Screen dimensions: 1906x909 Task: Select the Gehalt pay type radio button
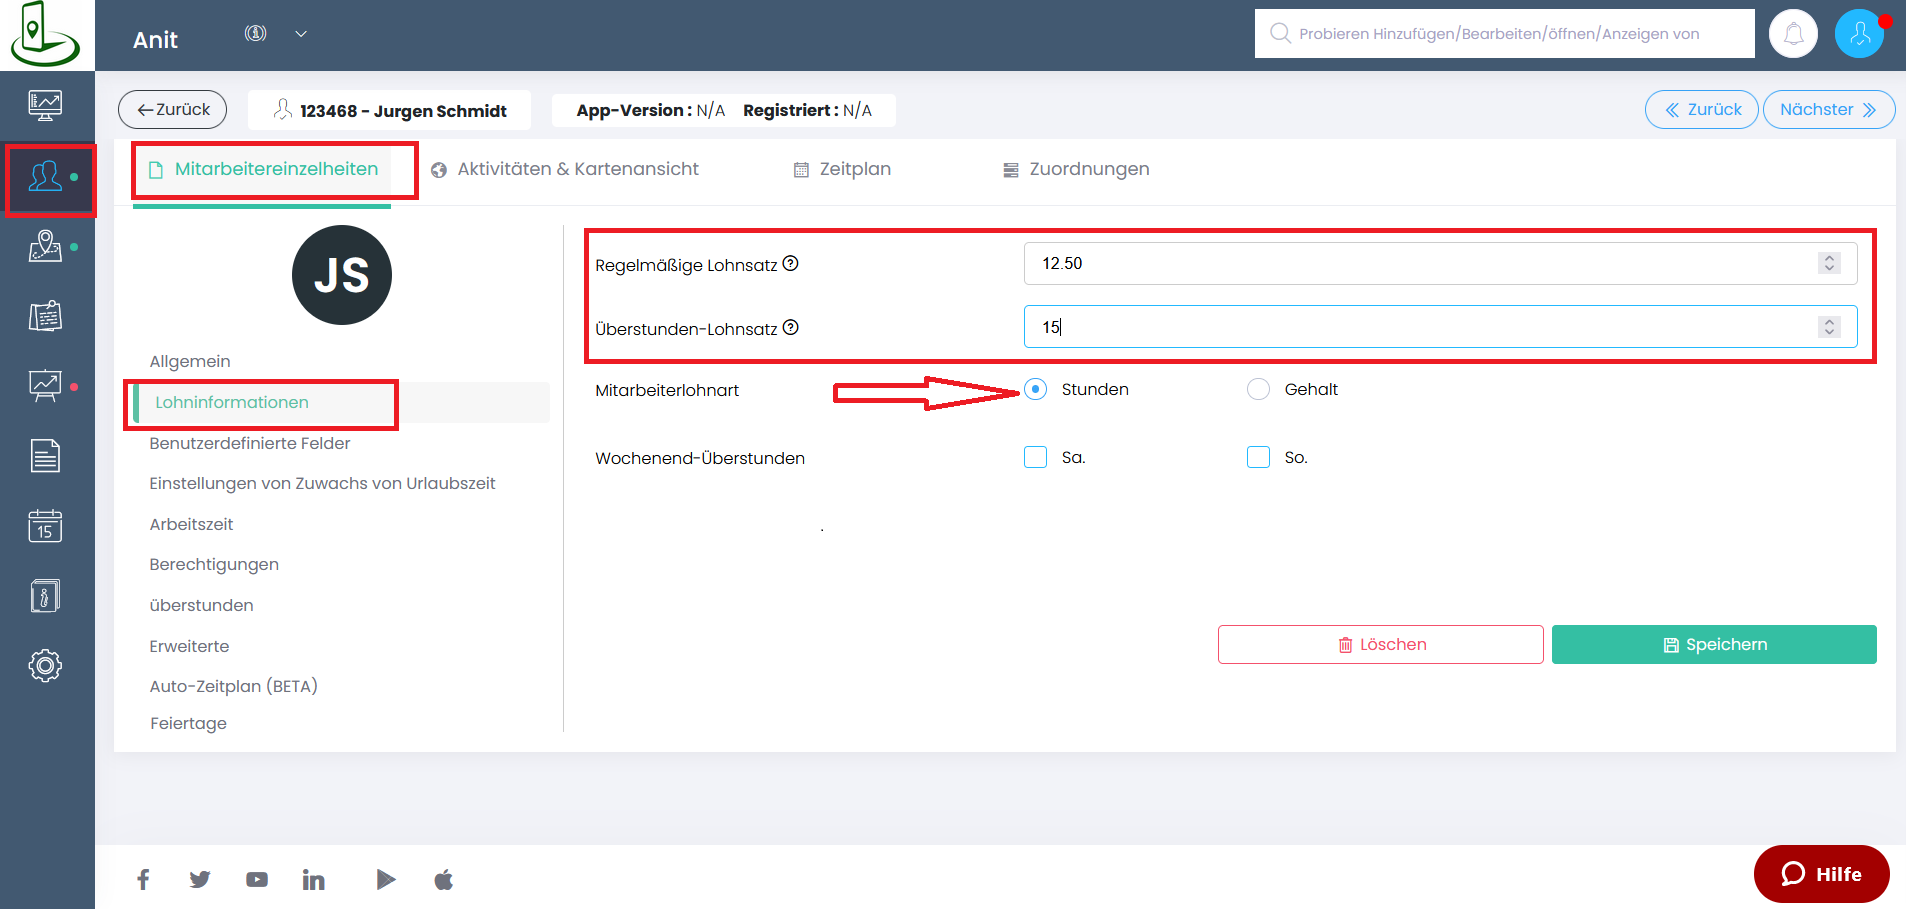(x=1258, y=389)
